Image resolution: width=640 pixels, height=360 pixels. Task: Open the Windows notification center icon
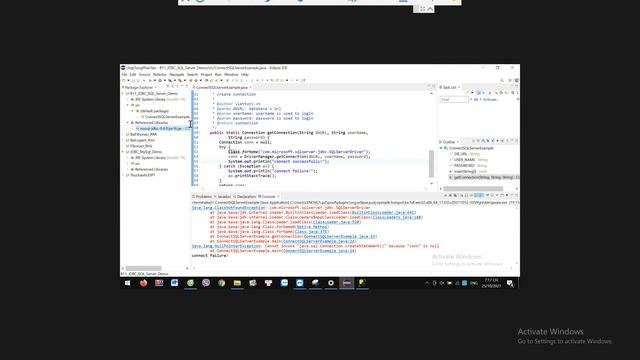click(x=510, y=283)
